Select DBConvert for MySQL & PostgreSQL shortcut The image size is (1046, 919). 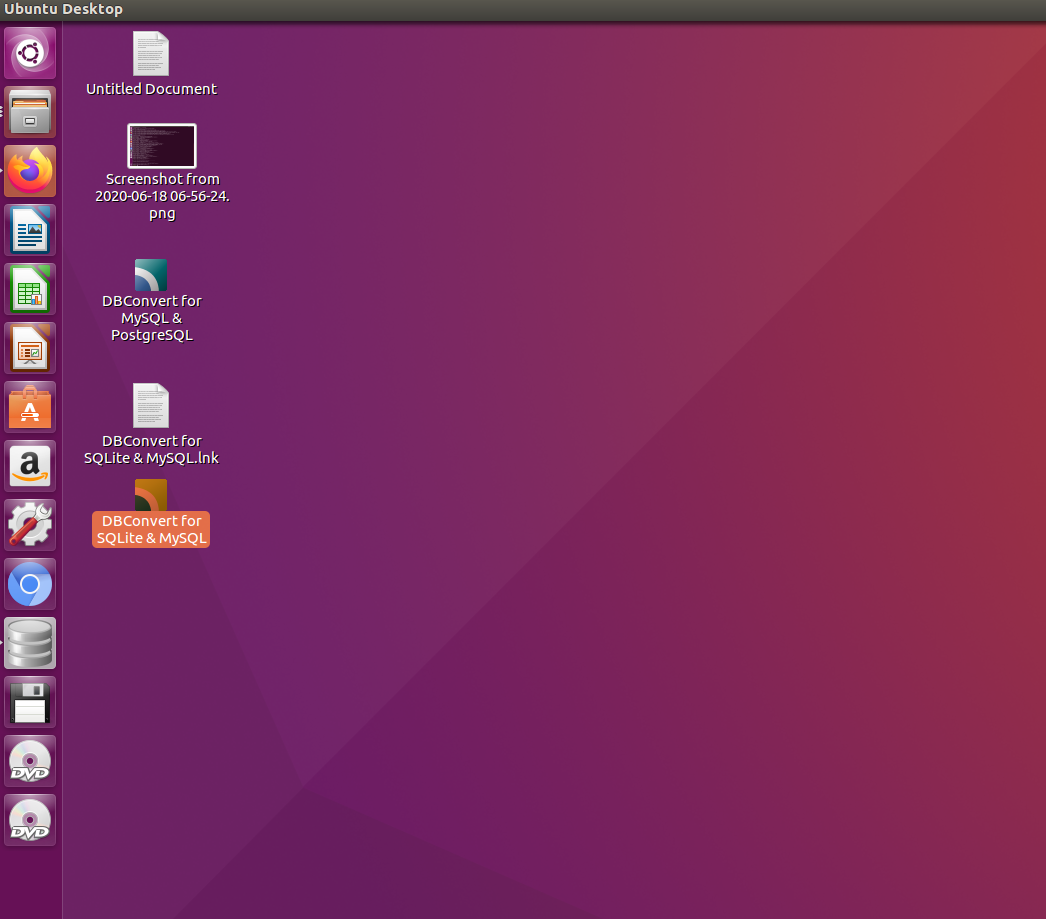151,301
